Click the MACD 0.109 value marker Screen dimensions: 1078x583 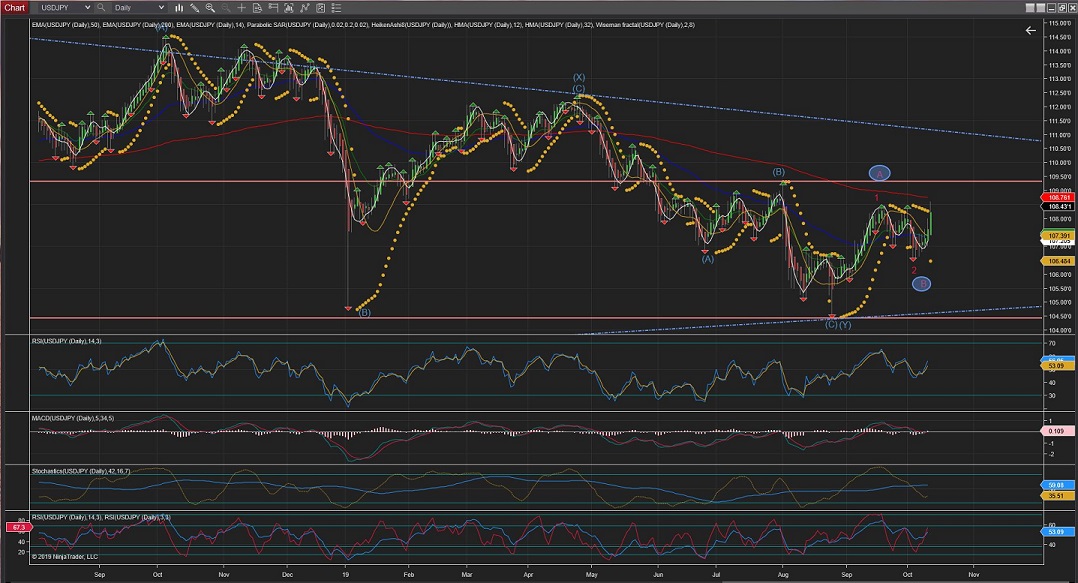[1057, 431]
